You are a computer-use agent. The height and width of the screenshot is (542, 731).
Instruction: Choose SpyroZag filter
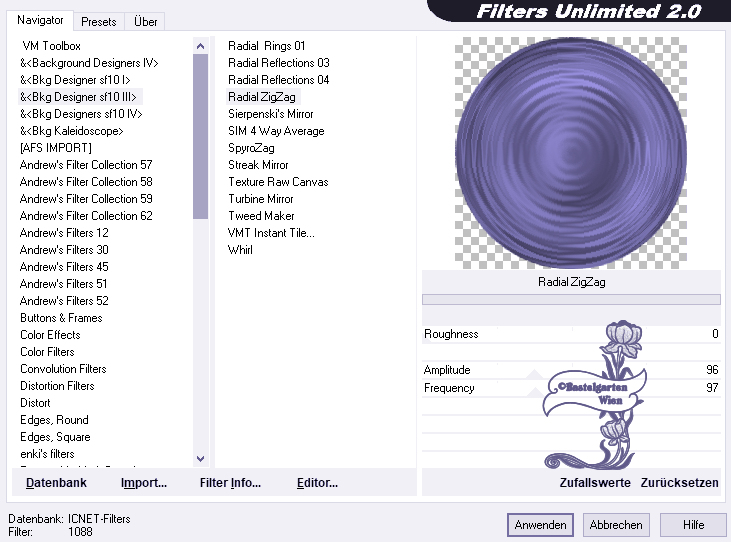(251, 148)
